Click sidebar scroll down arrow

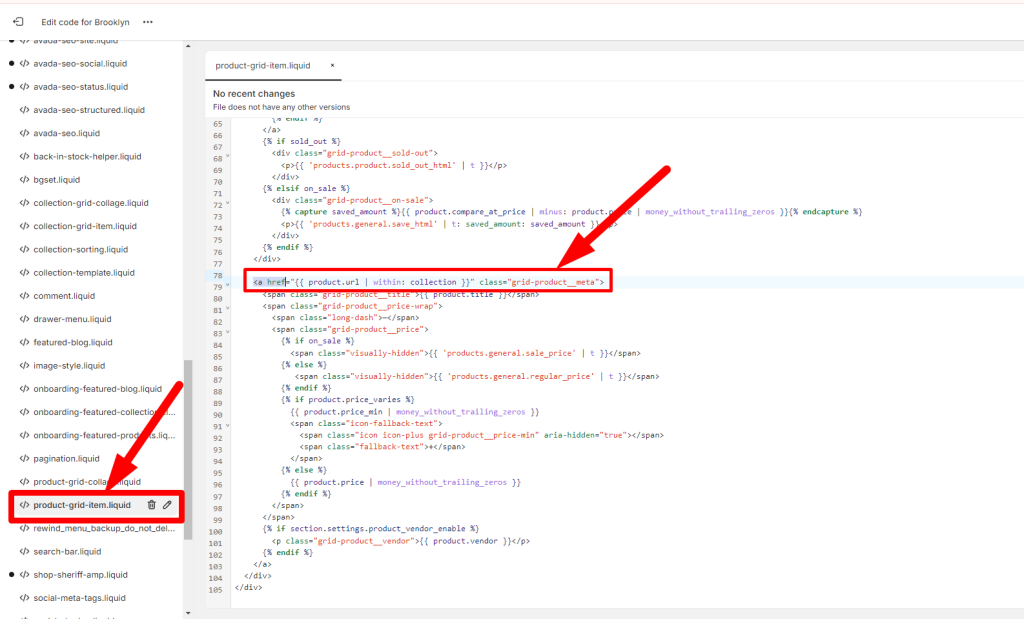pyautogui.click(x=188, y=613)
